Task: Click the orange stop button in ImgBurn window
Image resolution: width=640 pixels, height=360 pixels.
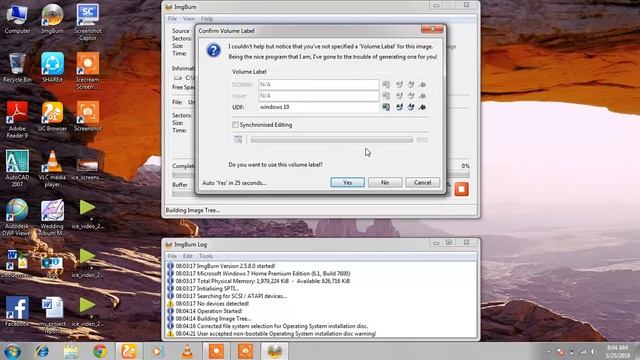Action: (462, 189)
